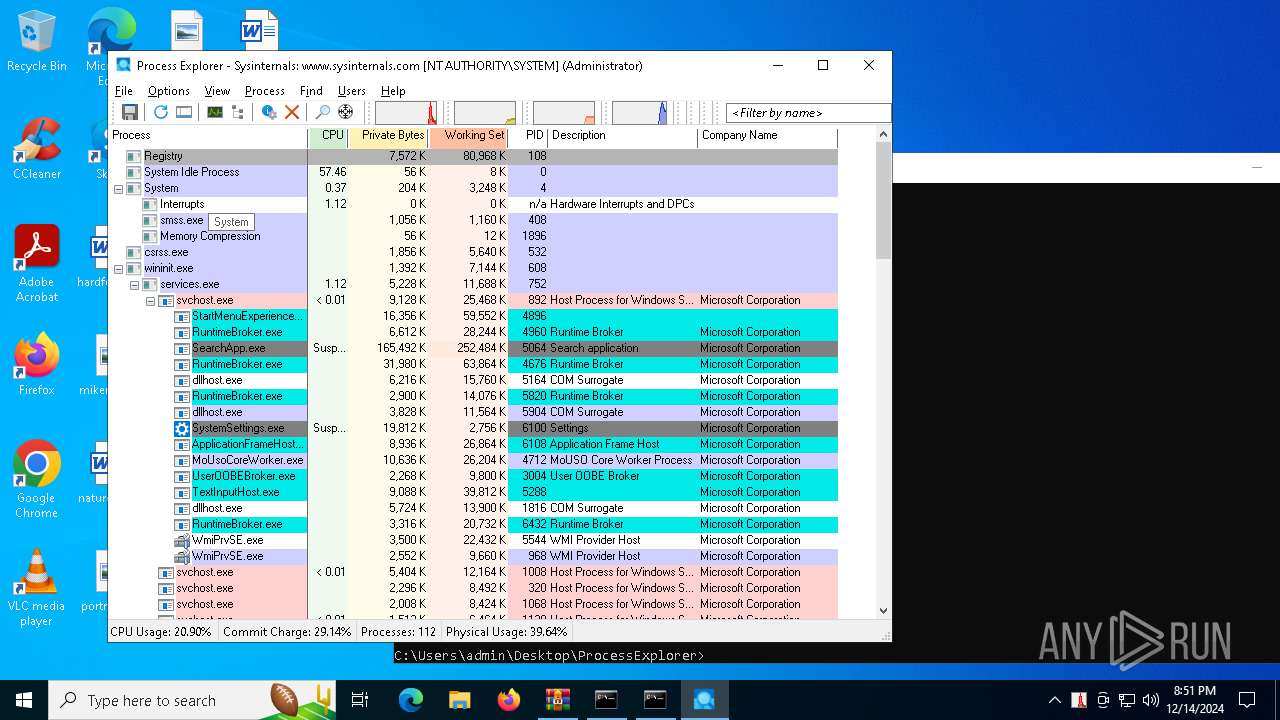Viewport: 1280px width, 720px height.
Task: Sort by the Working Set column header
Action: pyautogui.click(x=468, y=136)
